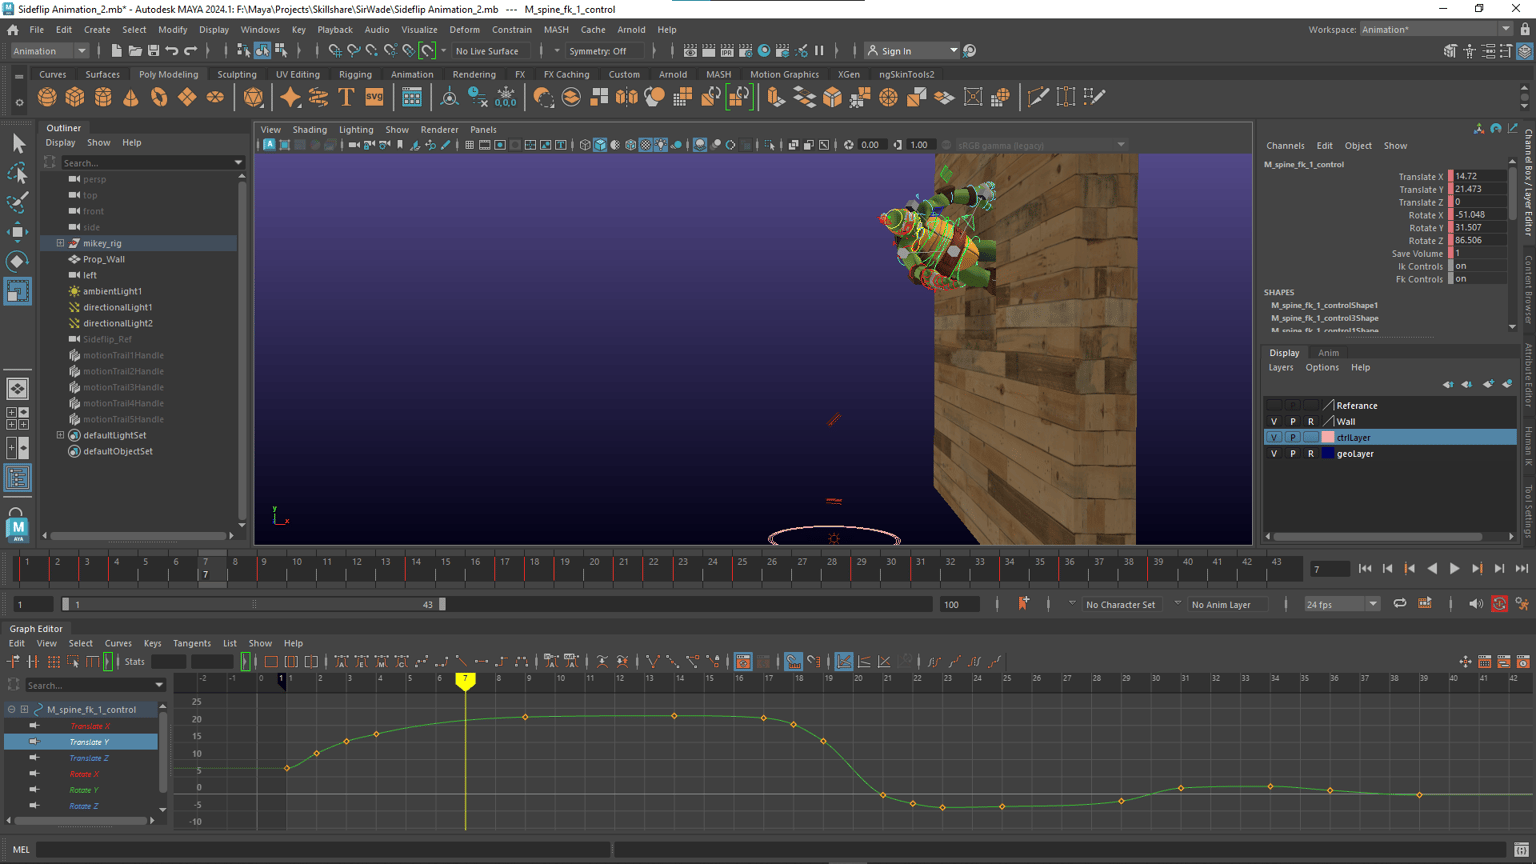Image resolution: width=1536 pixels, height=864 pixels.
Task: Select the arrow Select tool in toolbox
Action: point(18,145)
